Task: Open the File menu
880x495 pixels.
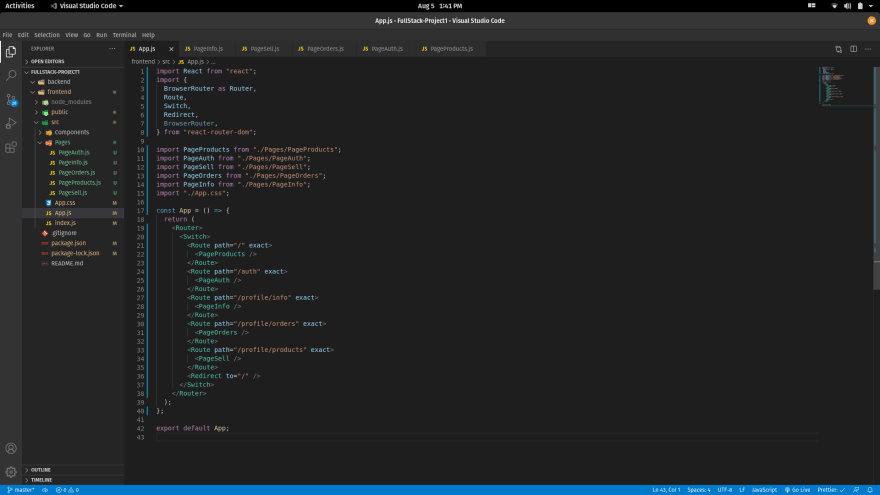Action: tap(7, 35)
